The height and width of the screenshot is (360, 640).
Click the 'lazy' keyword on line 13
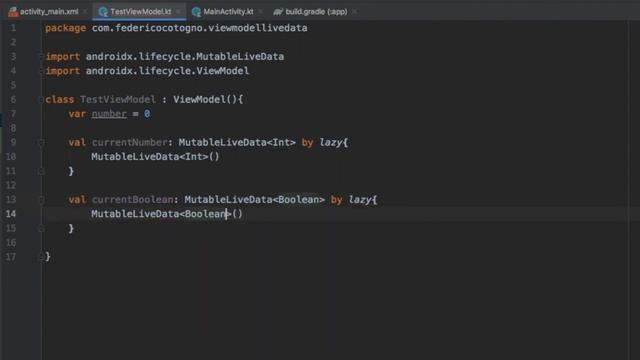pyautogui.click(x=360, y=200)
